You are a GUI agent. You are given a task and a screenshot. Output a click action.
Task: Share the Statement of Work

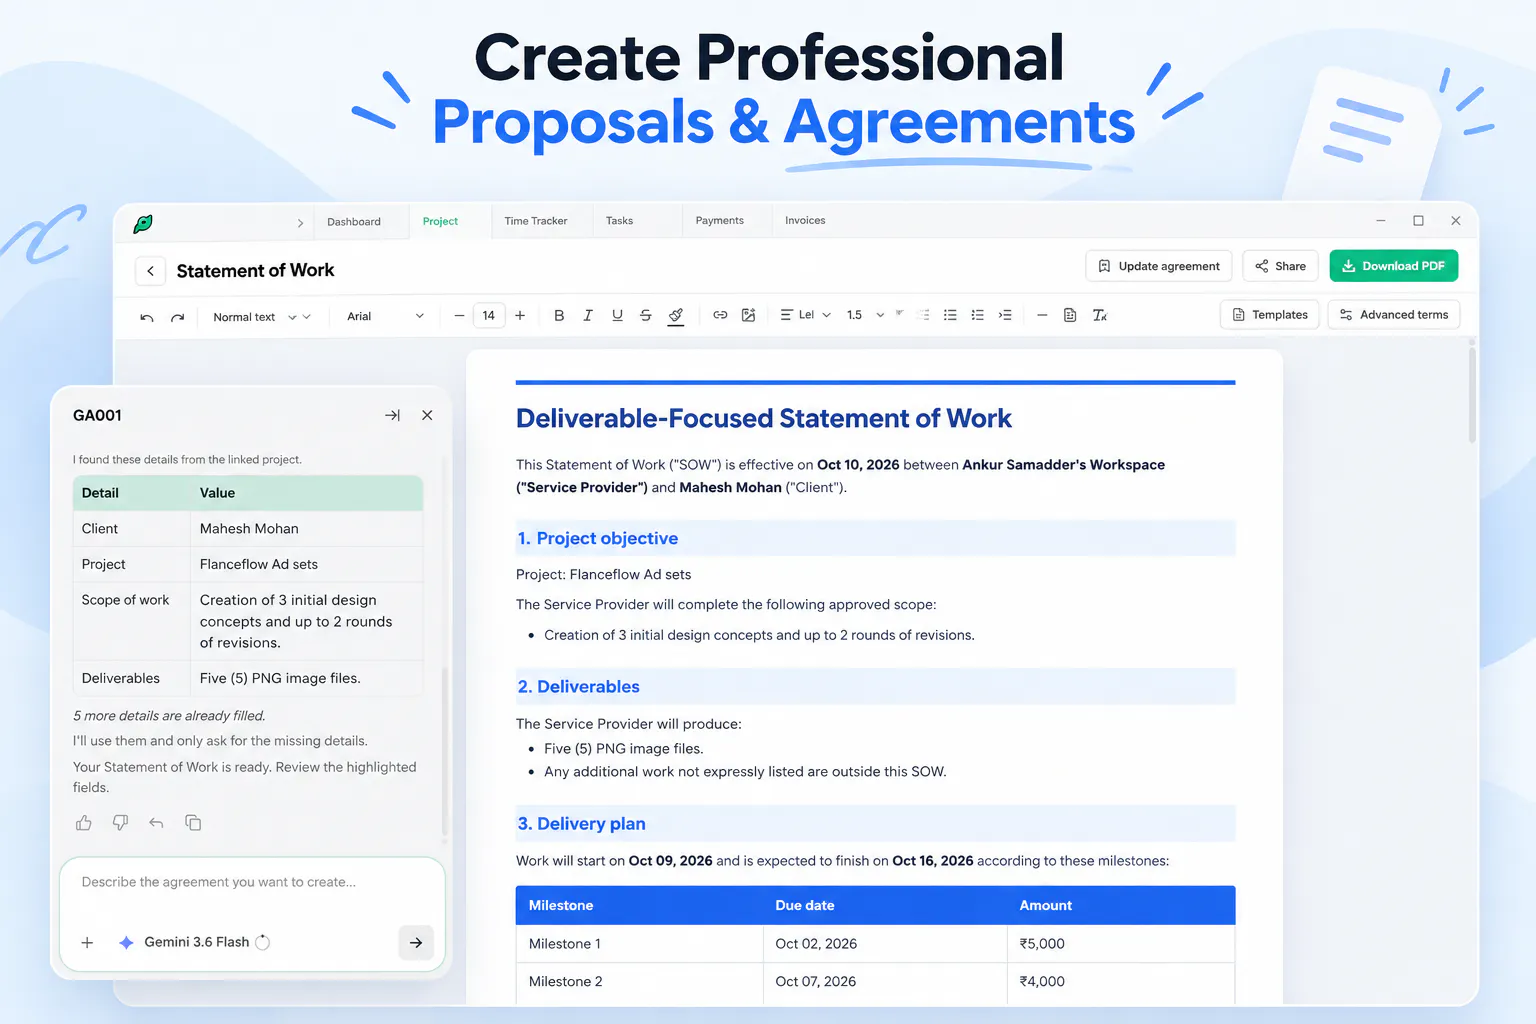[x=1281, y=266]
